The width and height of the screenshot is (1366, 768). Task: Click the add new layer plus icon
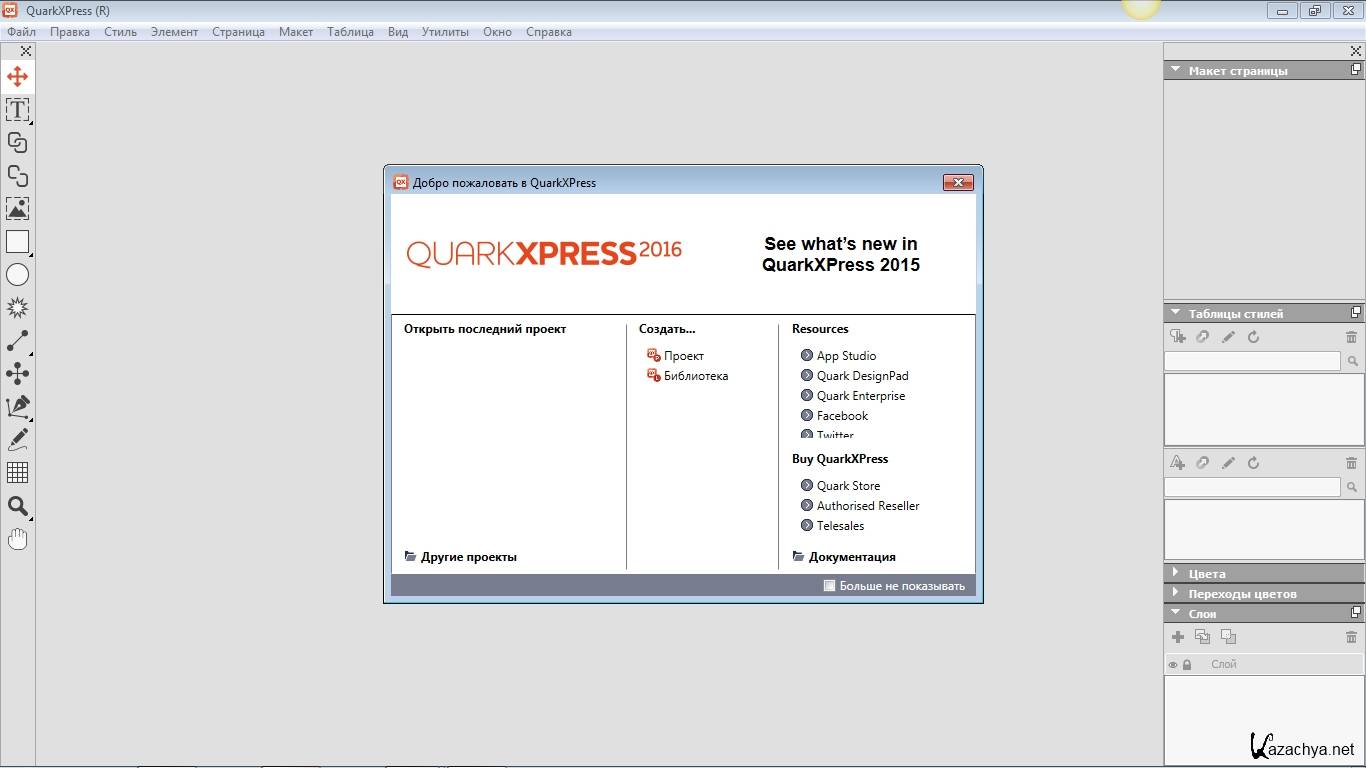click(x=1178, y=637)
